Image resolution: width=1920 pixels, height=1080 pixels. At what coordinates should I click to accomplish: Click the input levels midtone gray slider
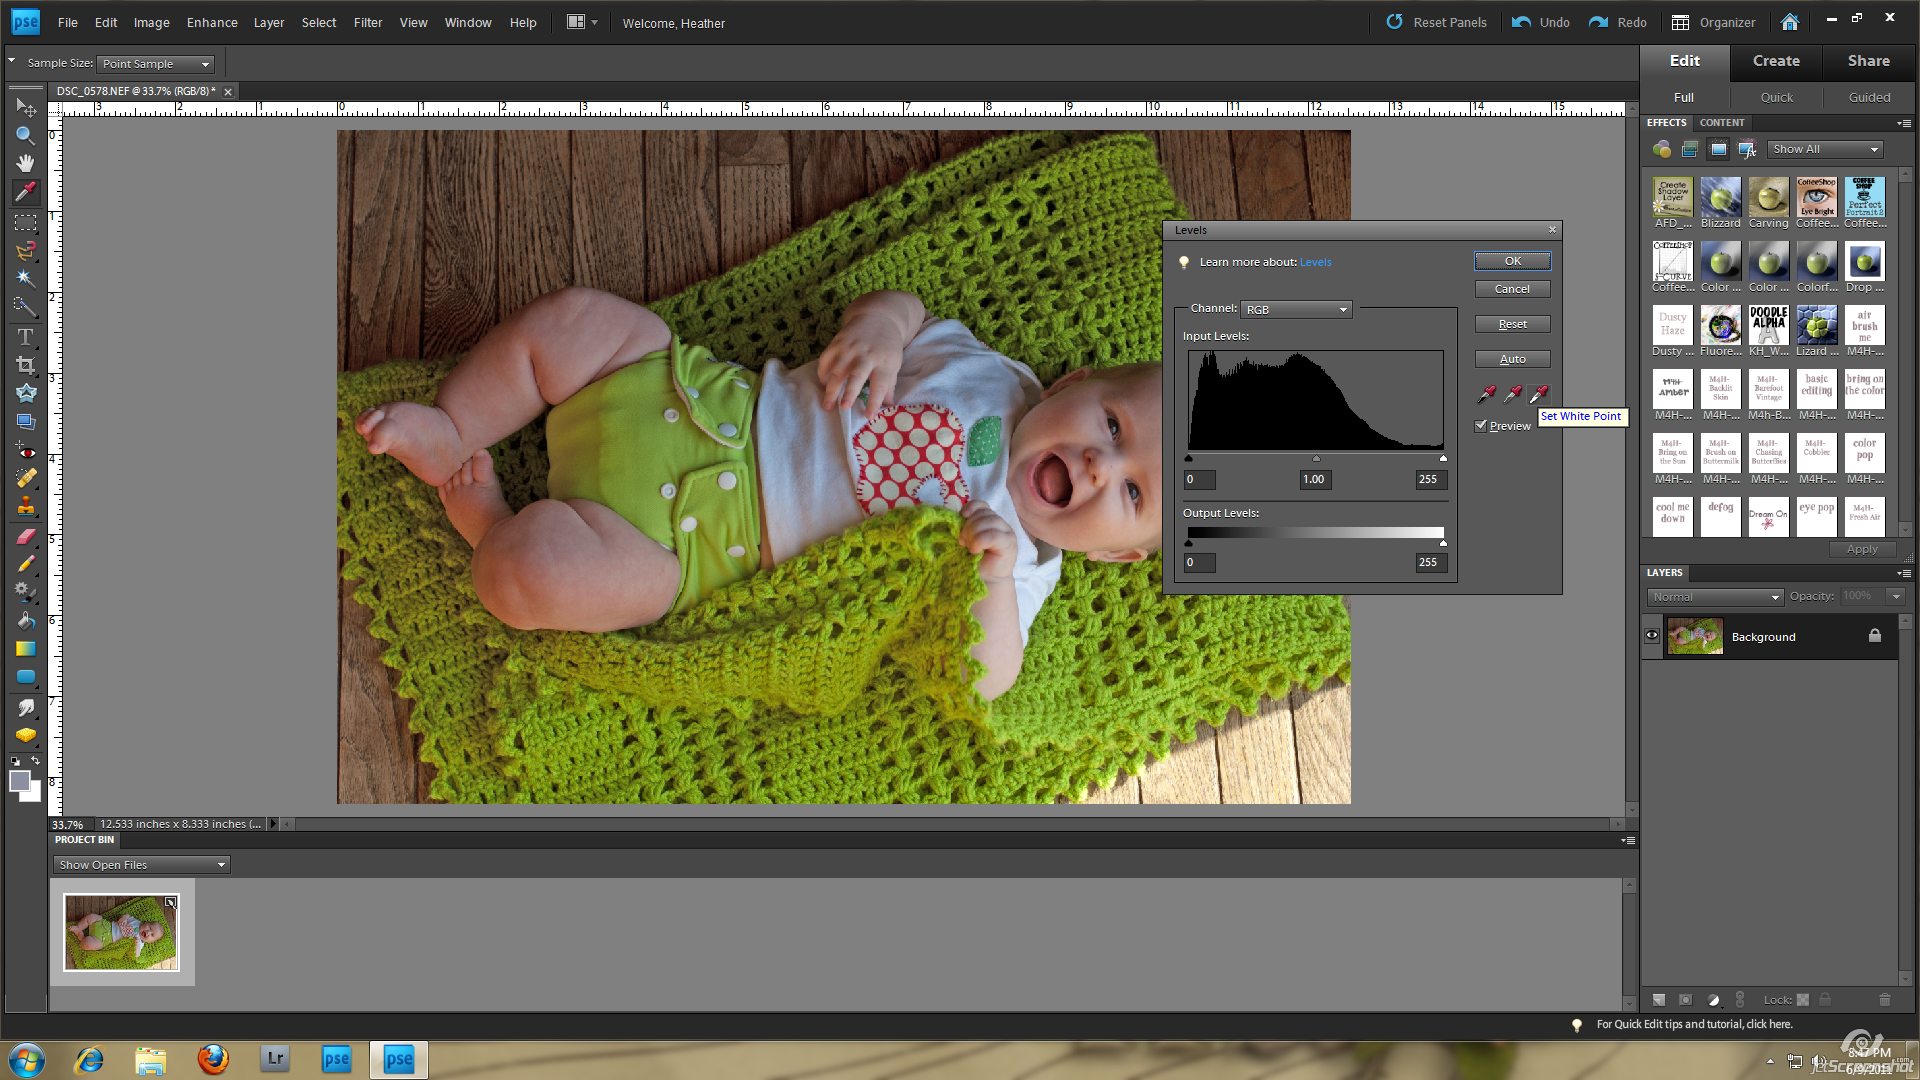point(1316,459)
